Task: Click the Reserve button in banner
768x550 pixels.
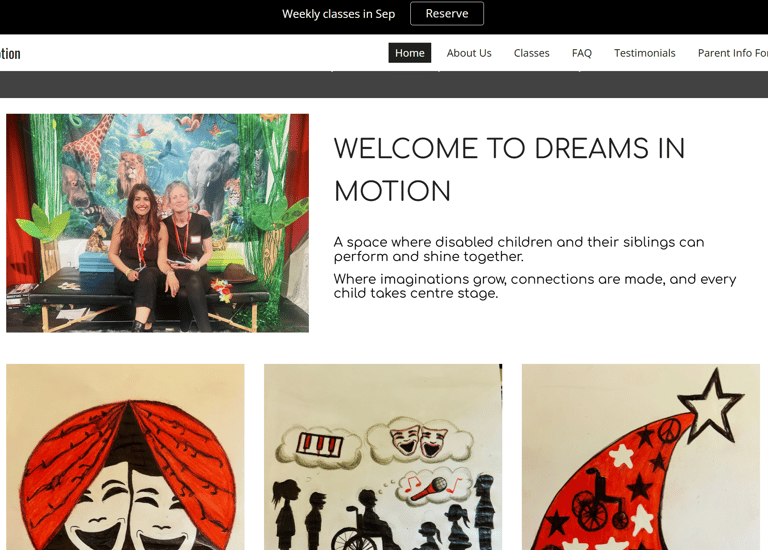Action: 447,14
